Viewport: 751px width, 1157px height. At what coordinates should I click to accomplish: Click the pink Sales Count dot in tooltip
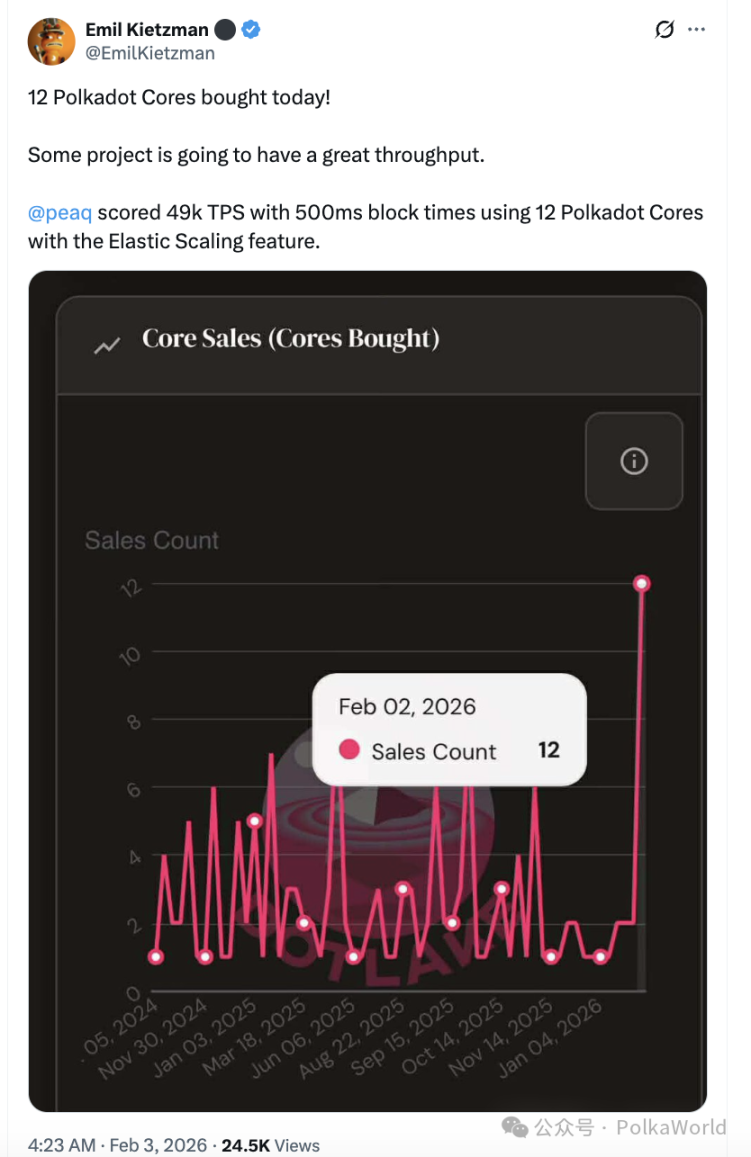(x=349, y=750)
